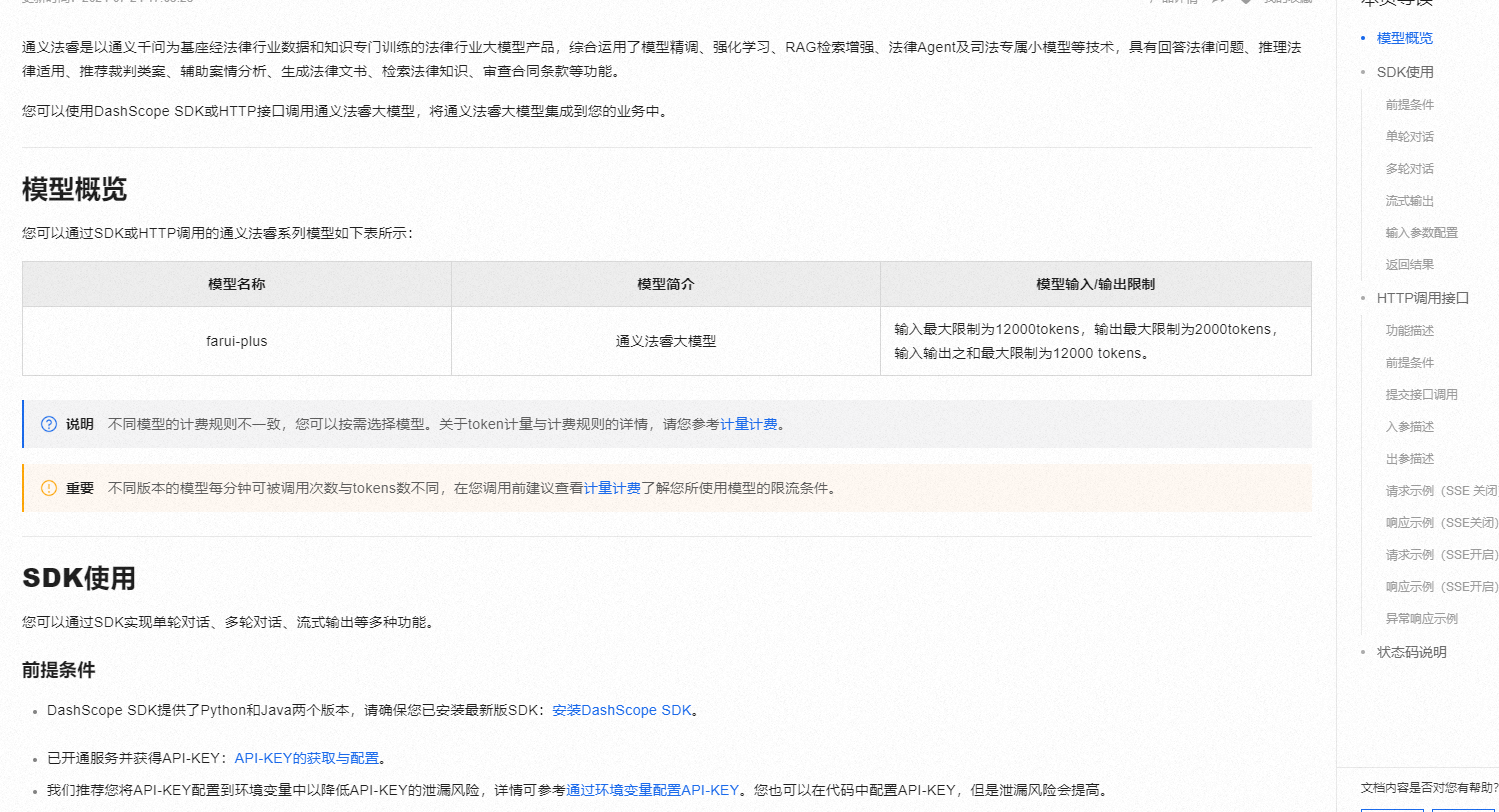This screenshot has width=1499, height=812.
Task: Open the API-KEY的获取与配置 link
Action: coord(307,758)
